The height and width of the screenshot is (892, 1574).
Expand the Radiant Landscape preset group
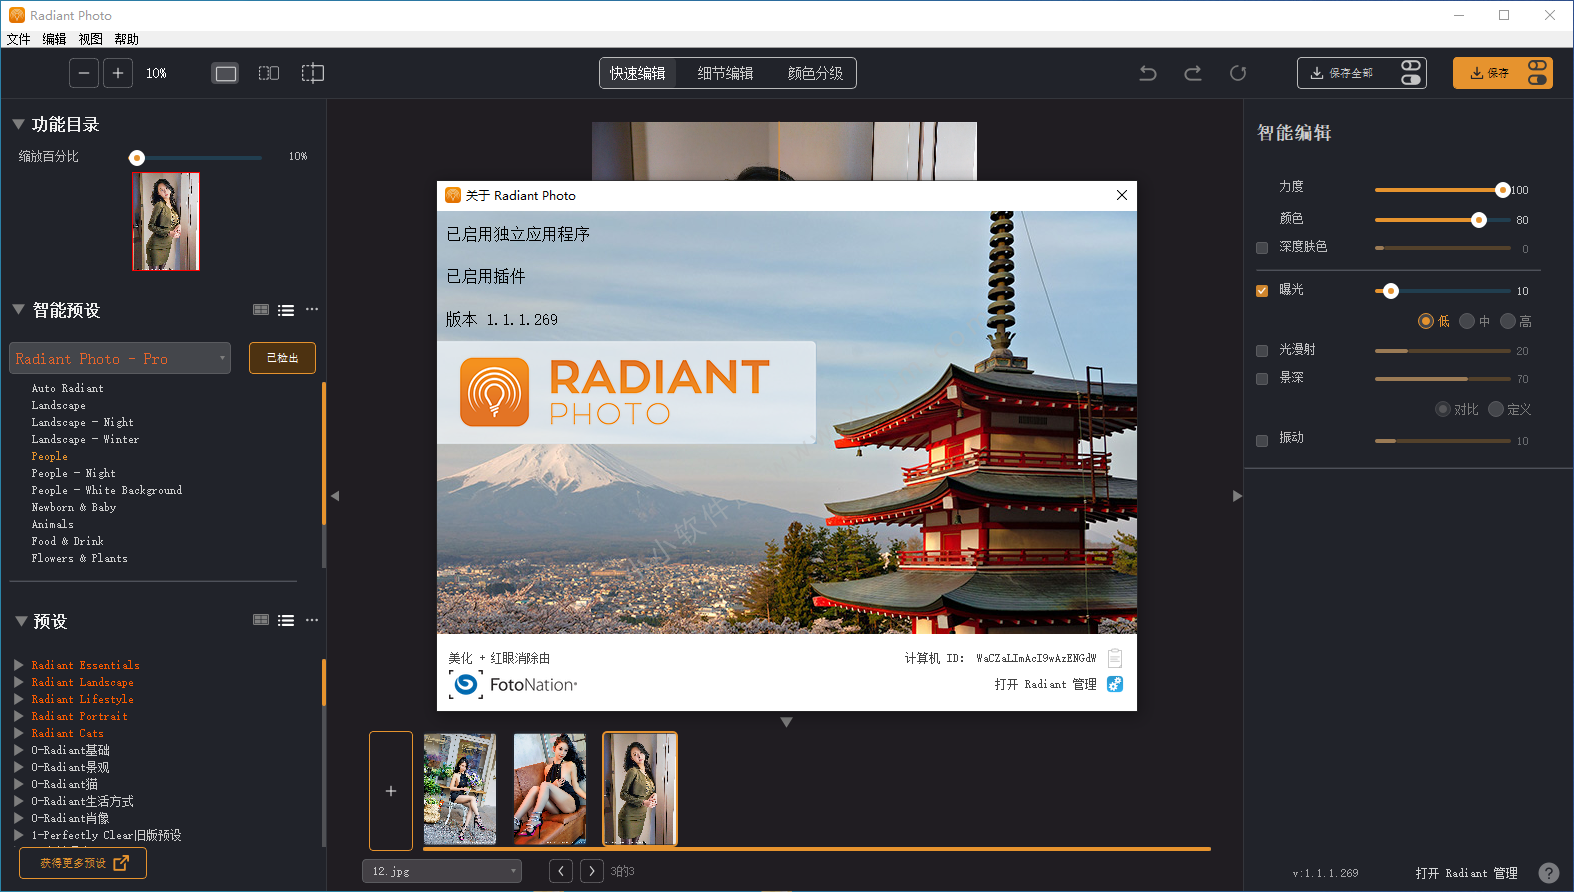click(x=19, y=682)
